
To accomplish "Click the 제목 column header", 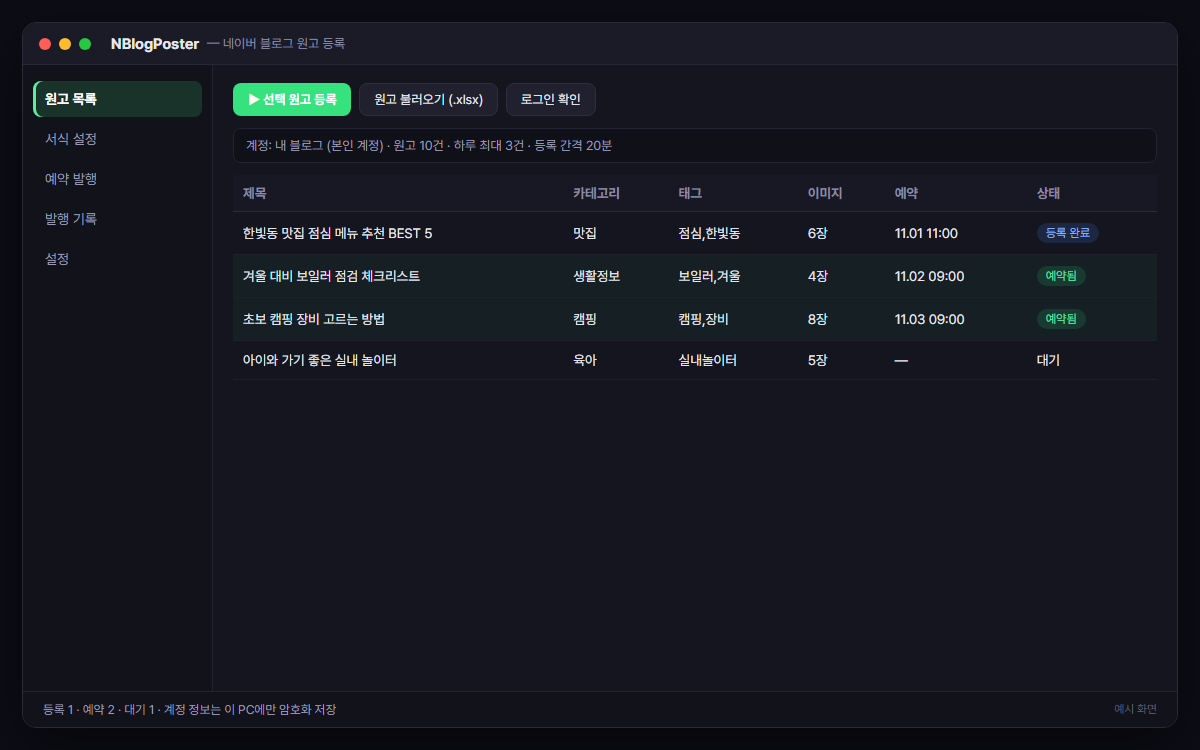I will coord(255,193).
